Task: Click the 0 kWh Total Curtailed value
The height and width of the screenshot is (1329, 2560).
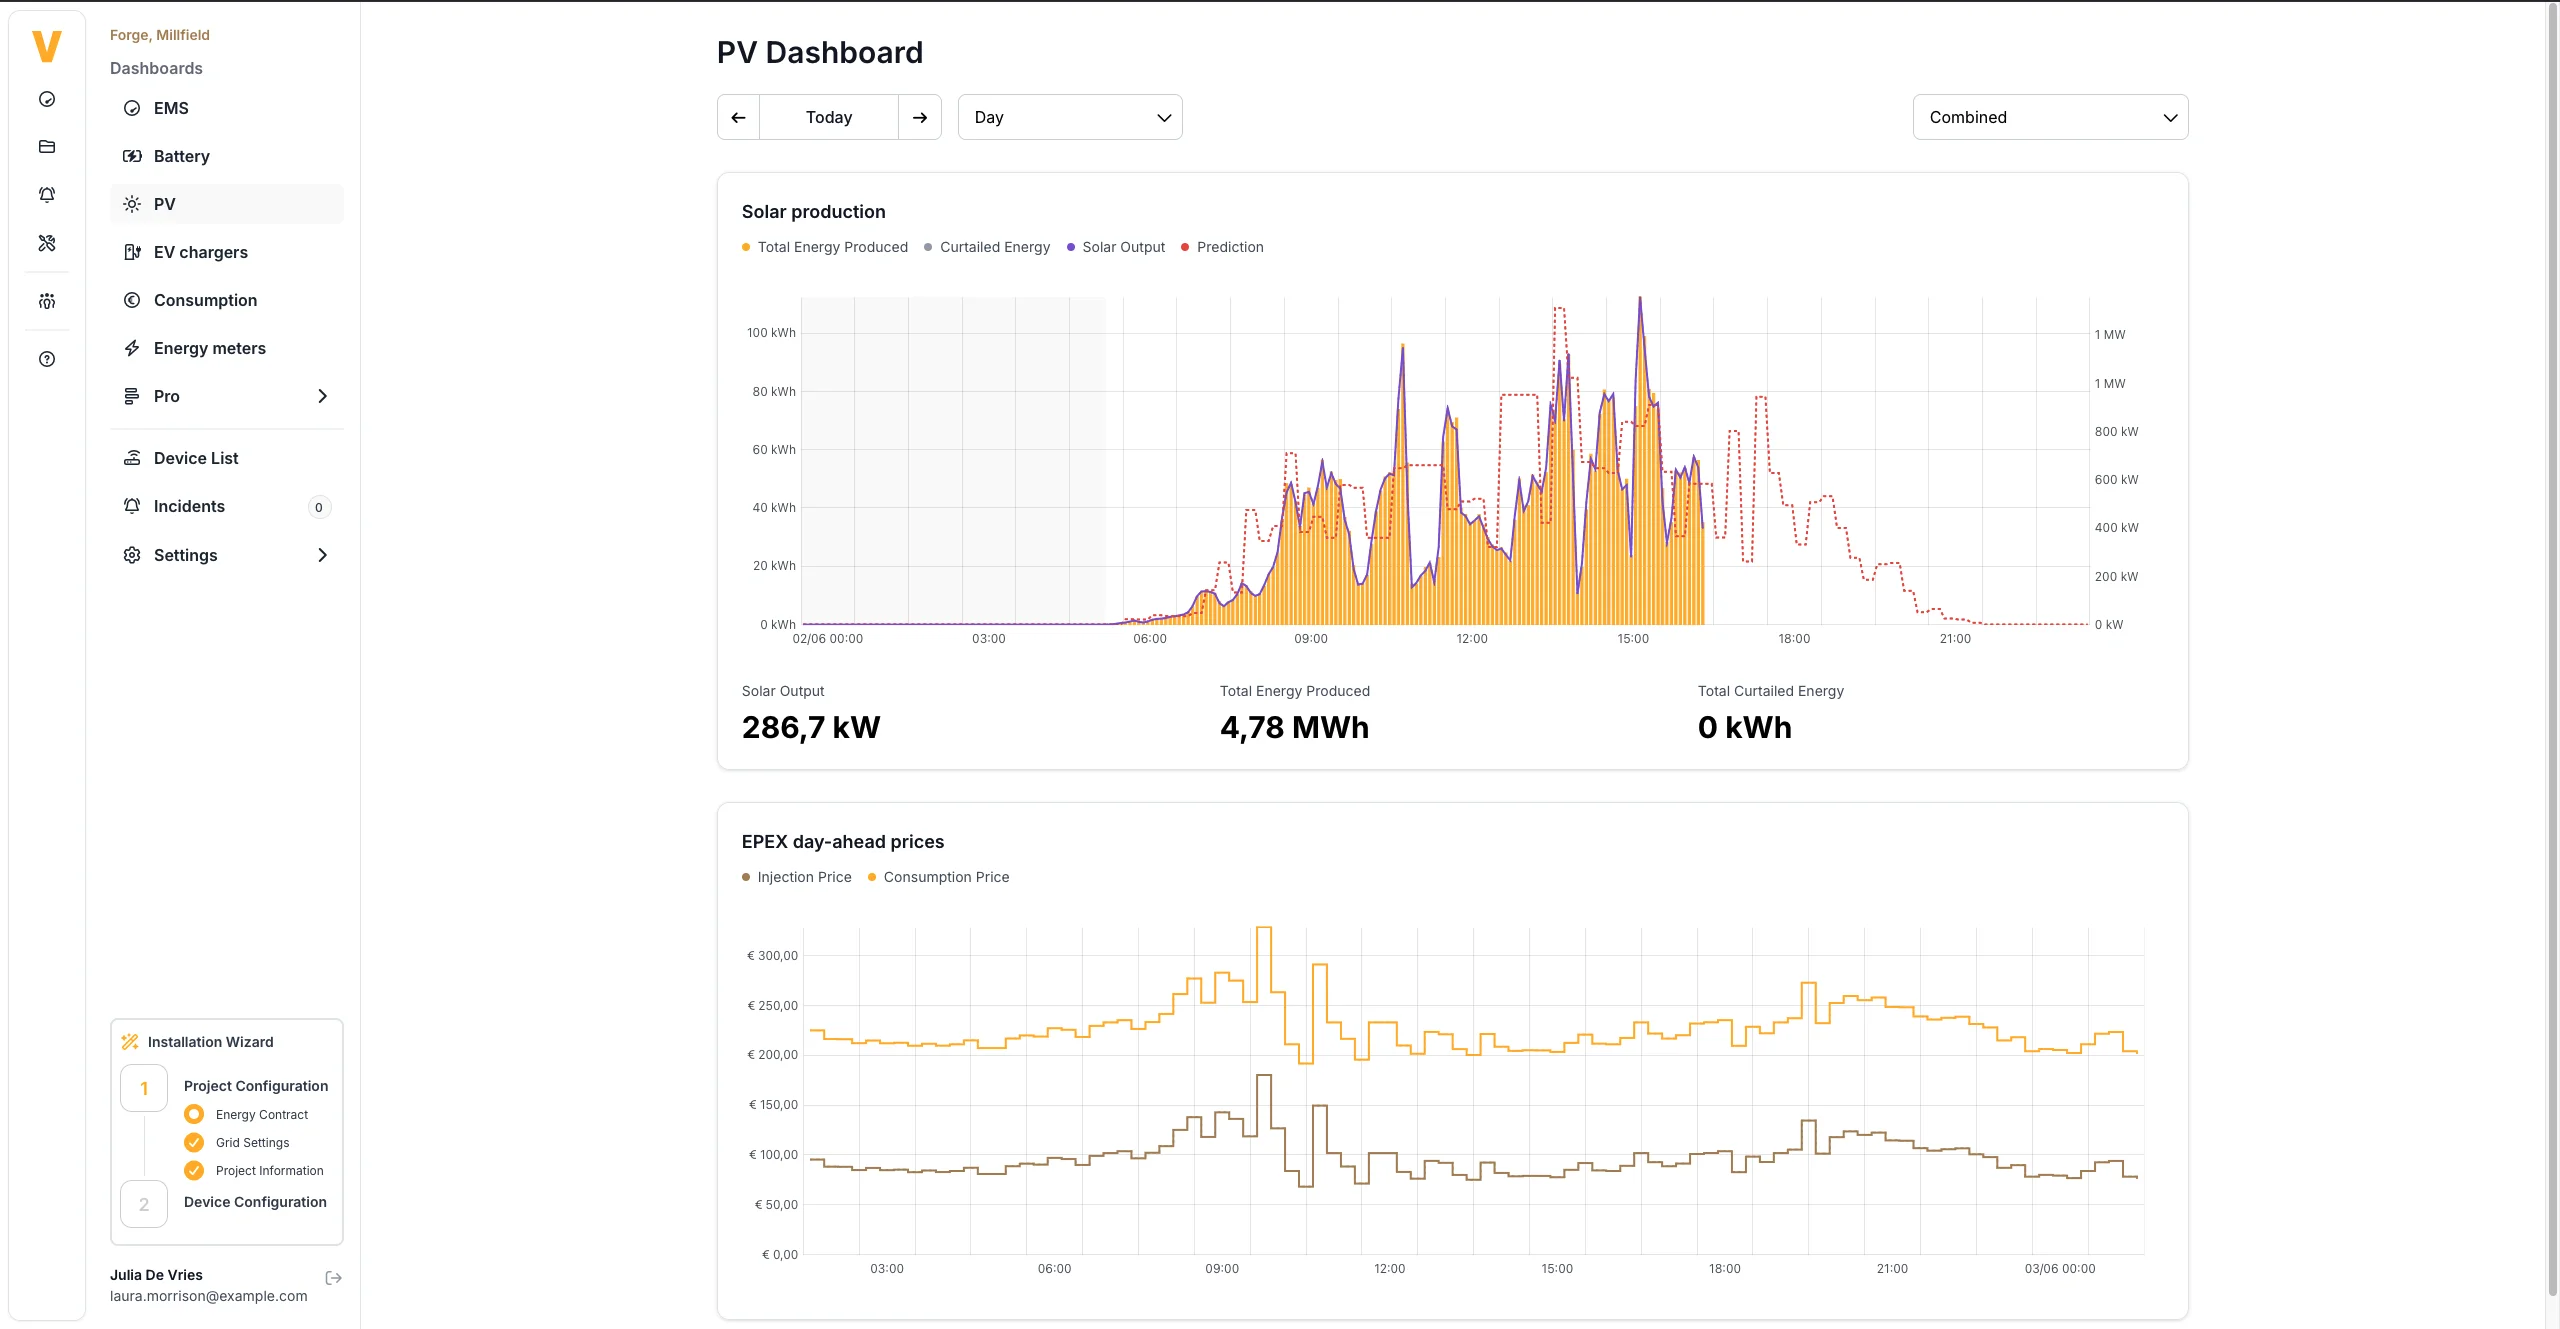Action: pyautogui.click(x=1744, y=727)
